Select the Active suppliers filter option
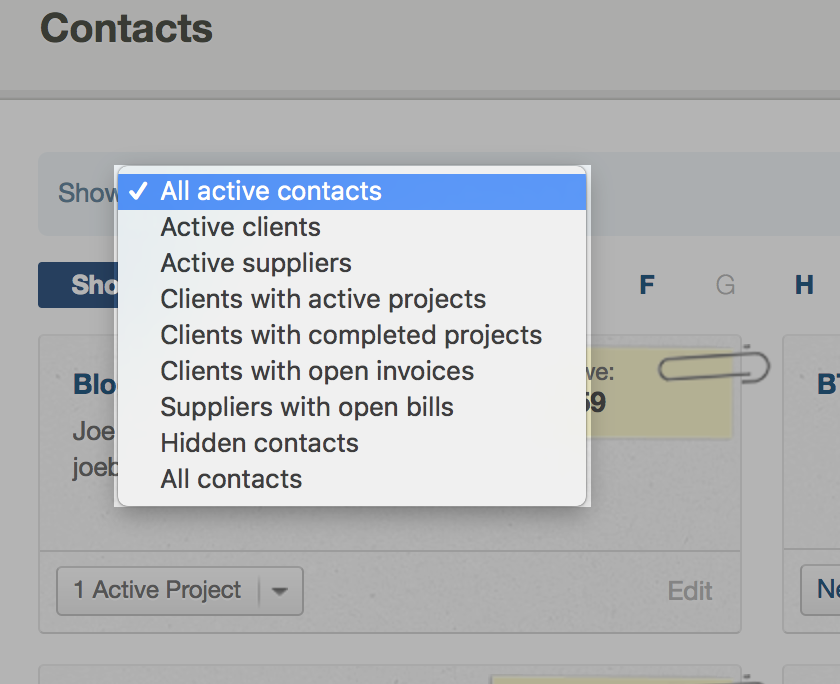840x684 pixels. point(256,263)
